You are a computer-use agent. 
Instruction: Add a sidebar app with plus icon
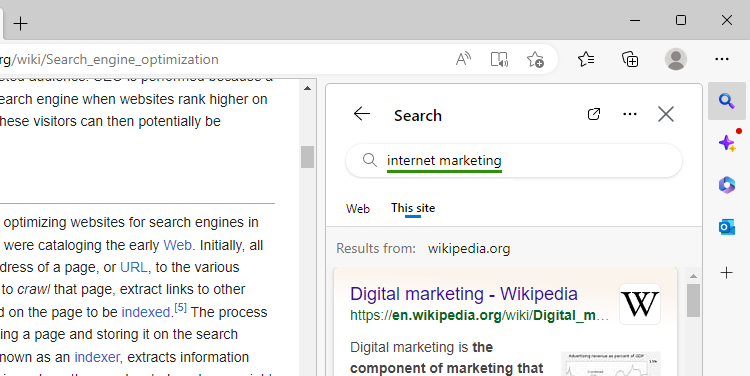[x=727, y=273]
